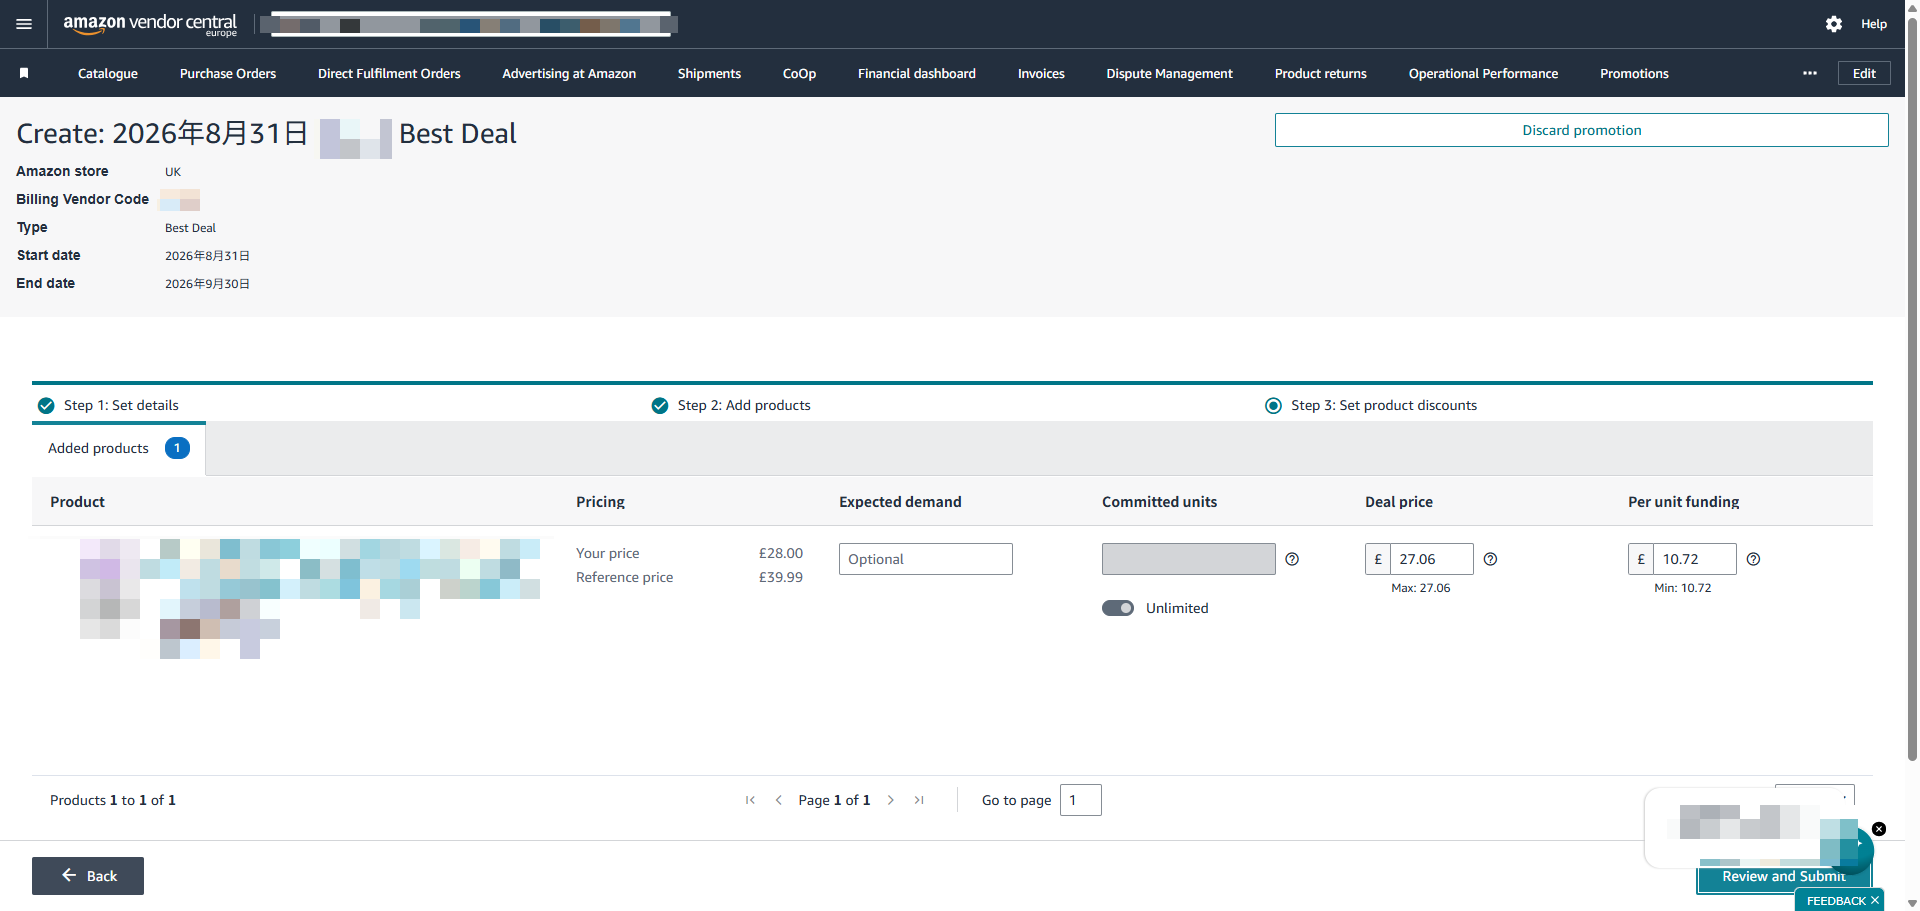Click the Deal price help icon
This screenshot has width=1920, height=911.
pos(1490,559)
